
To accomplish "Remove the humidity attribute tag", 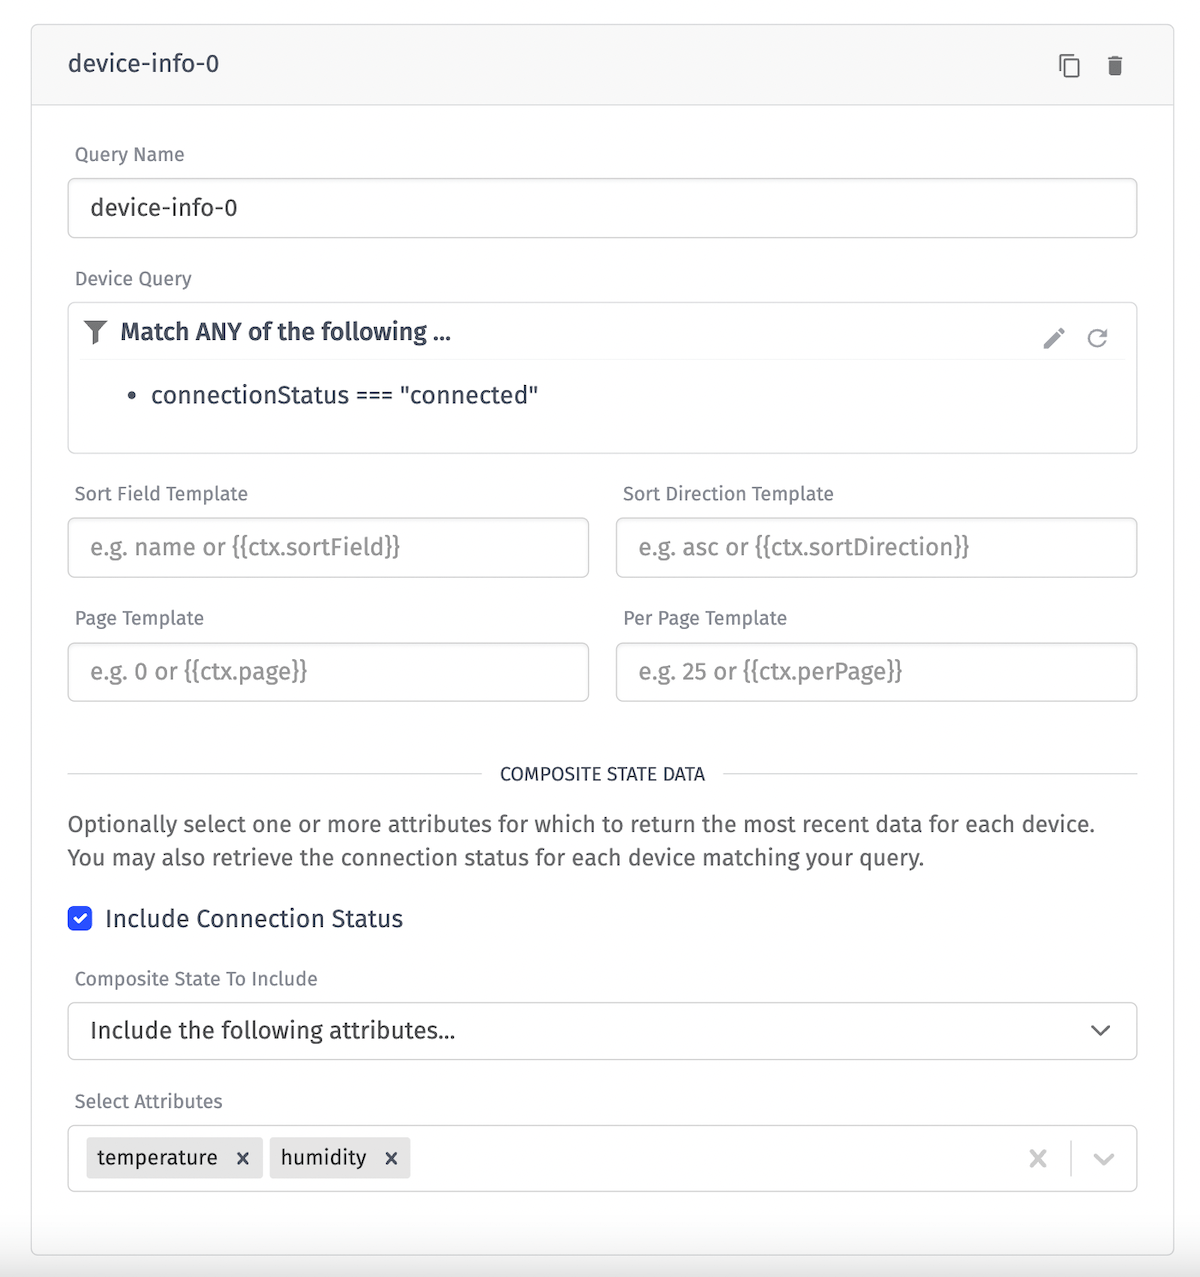I will (x=392, y=1158).
